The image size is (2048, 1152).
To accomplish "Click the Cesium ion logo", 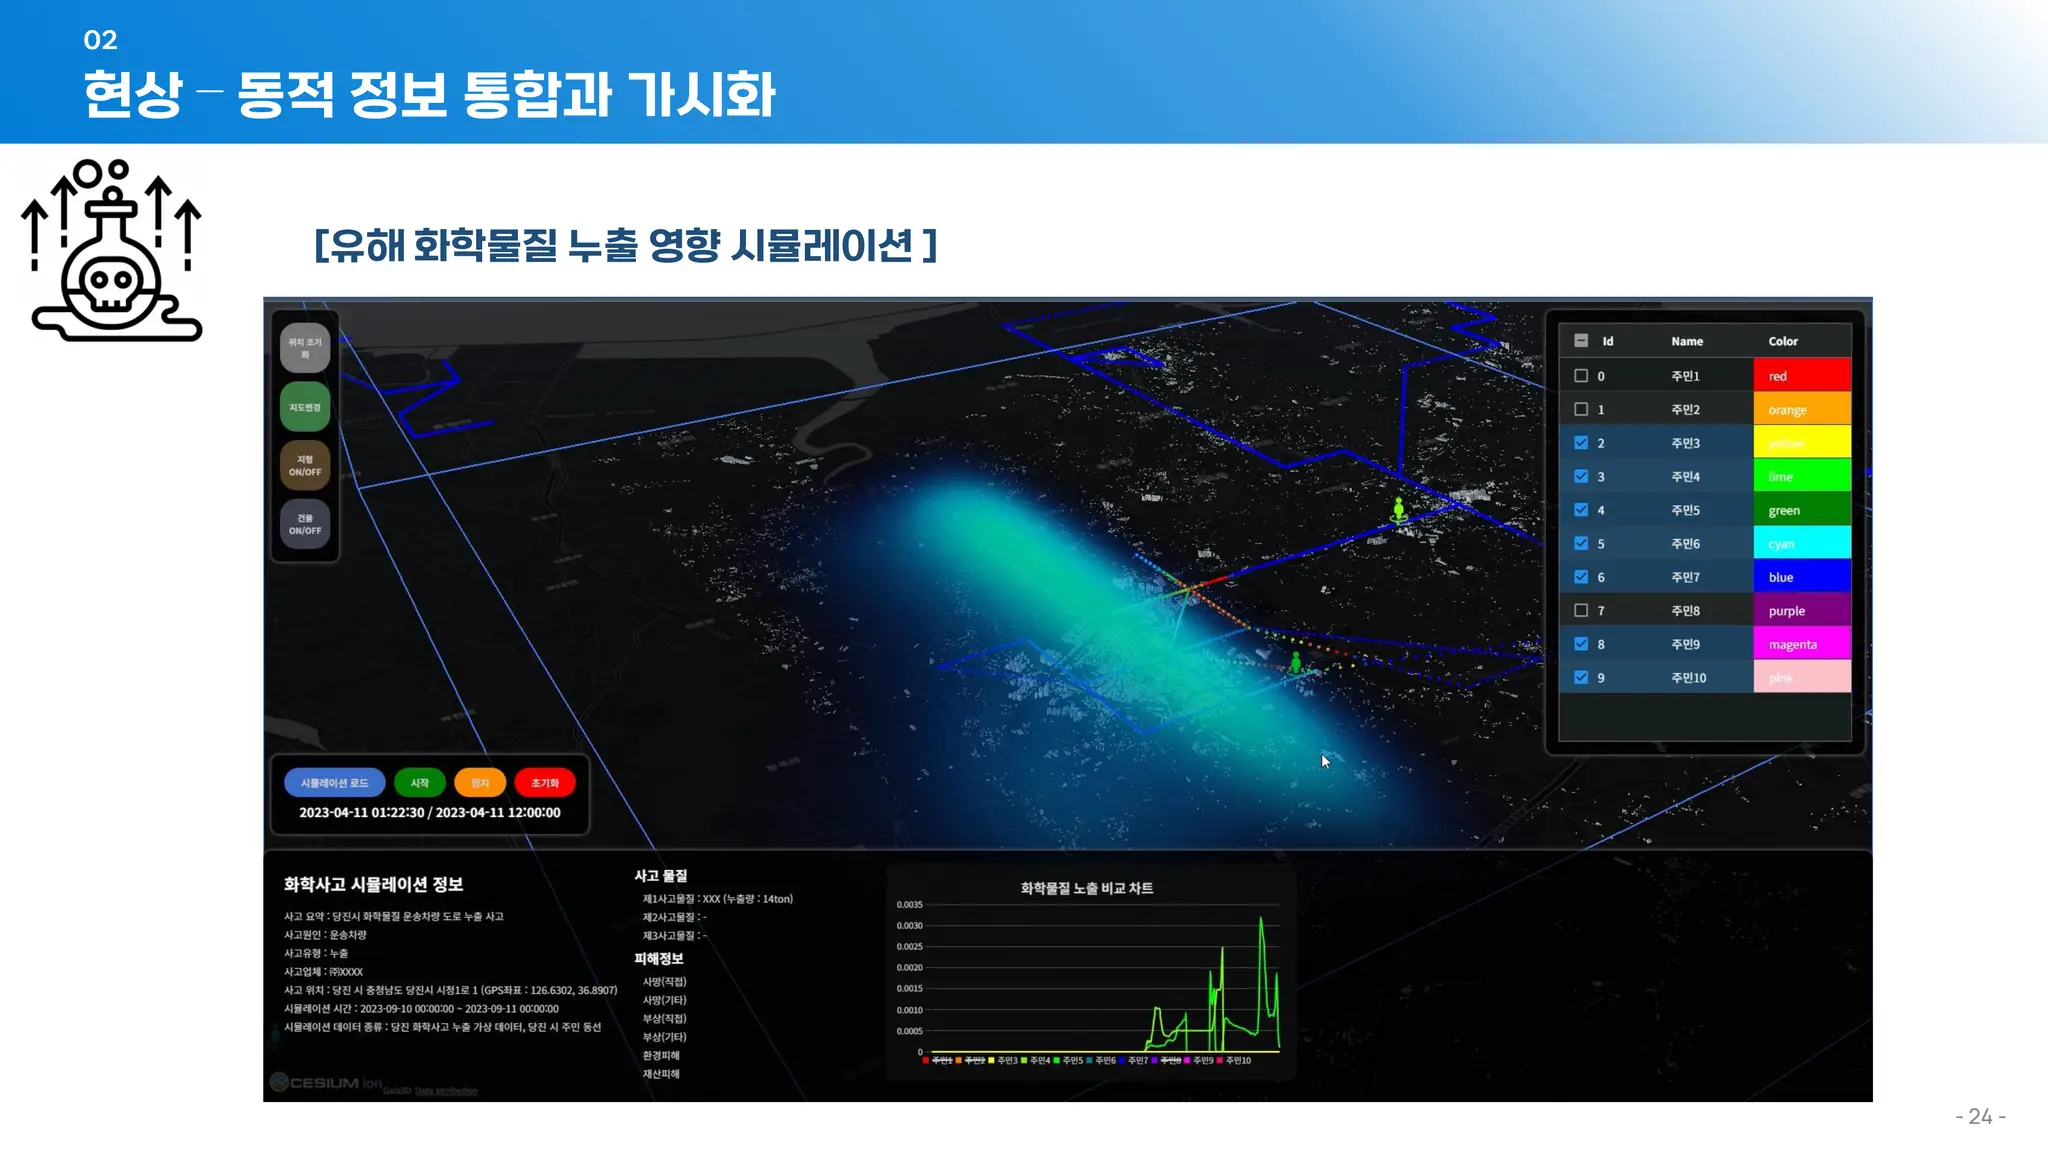I will coord(327,1083).
